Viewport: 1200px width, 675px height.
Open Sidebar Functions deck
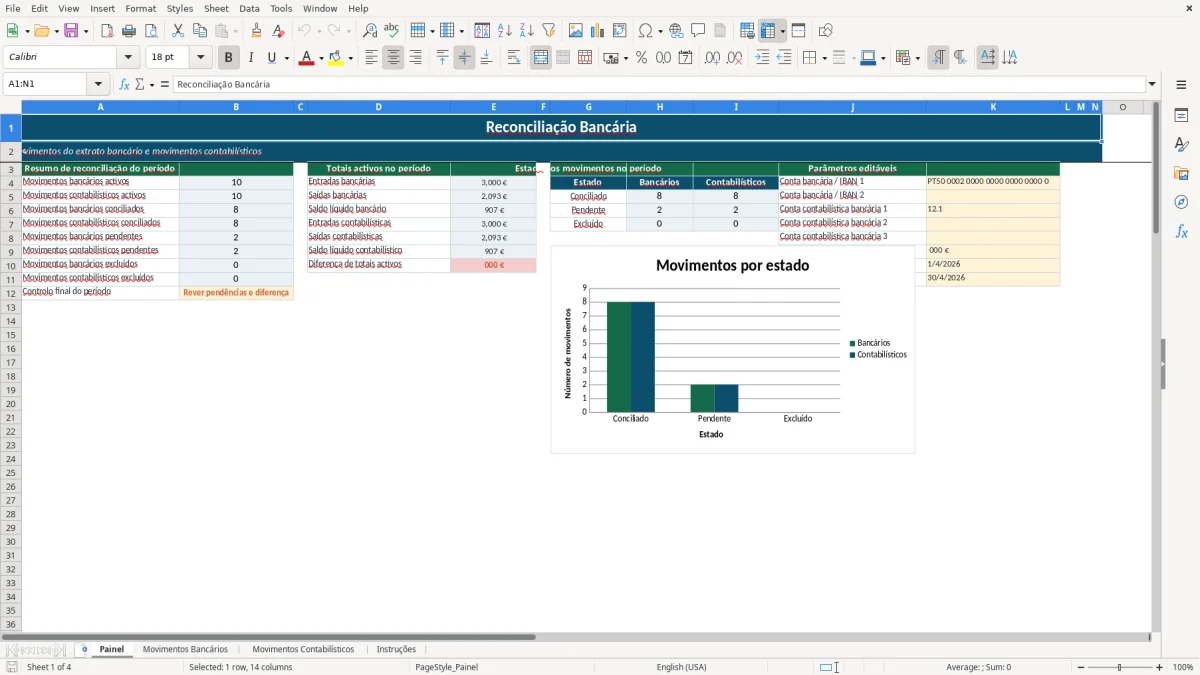(1181, 232)
